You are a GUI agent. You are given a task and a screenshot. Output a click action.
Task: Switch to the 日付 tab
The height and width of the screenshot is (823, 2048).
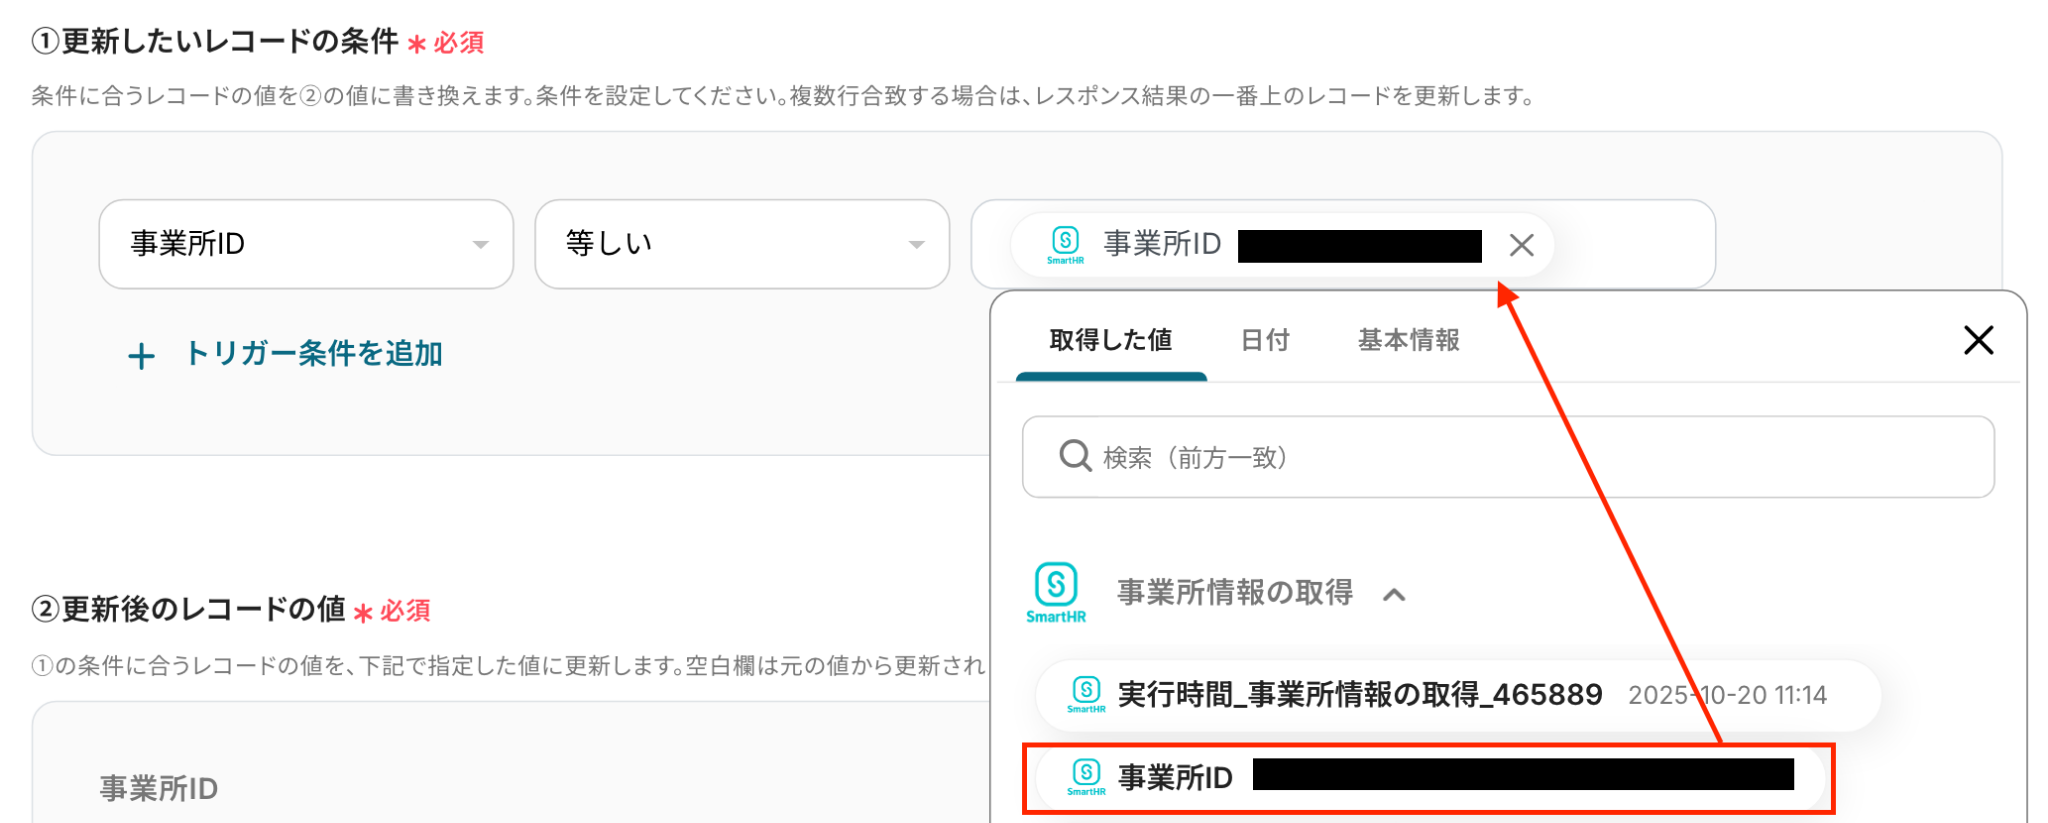[x=1264, y=341]
